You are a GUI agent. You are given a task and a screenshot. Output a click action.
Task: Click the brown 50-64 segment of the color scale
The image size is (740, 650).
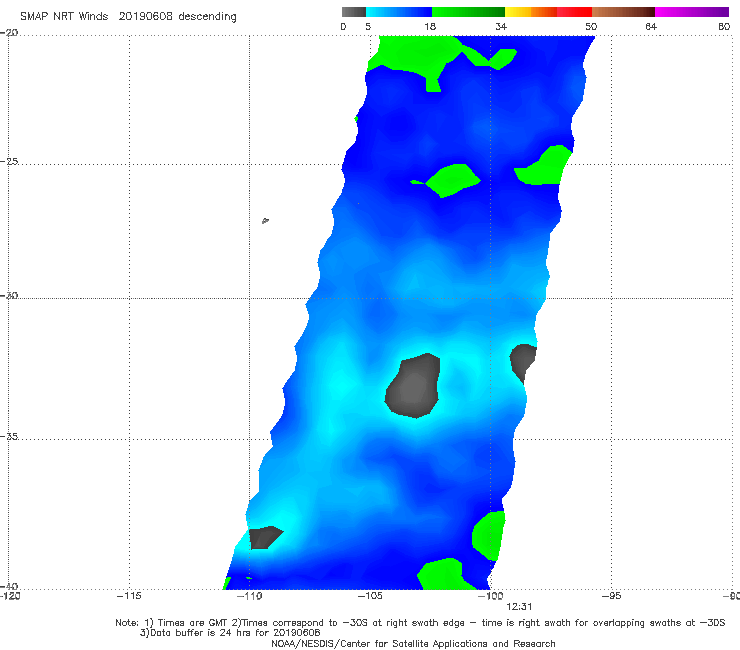pyautogui.click(x=623, y=12)
